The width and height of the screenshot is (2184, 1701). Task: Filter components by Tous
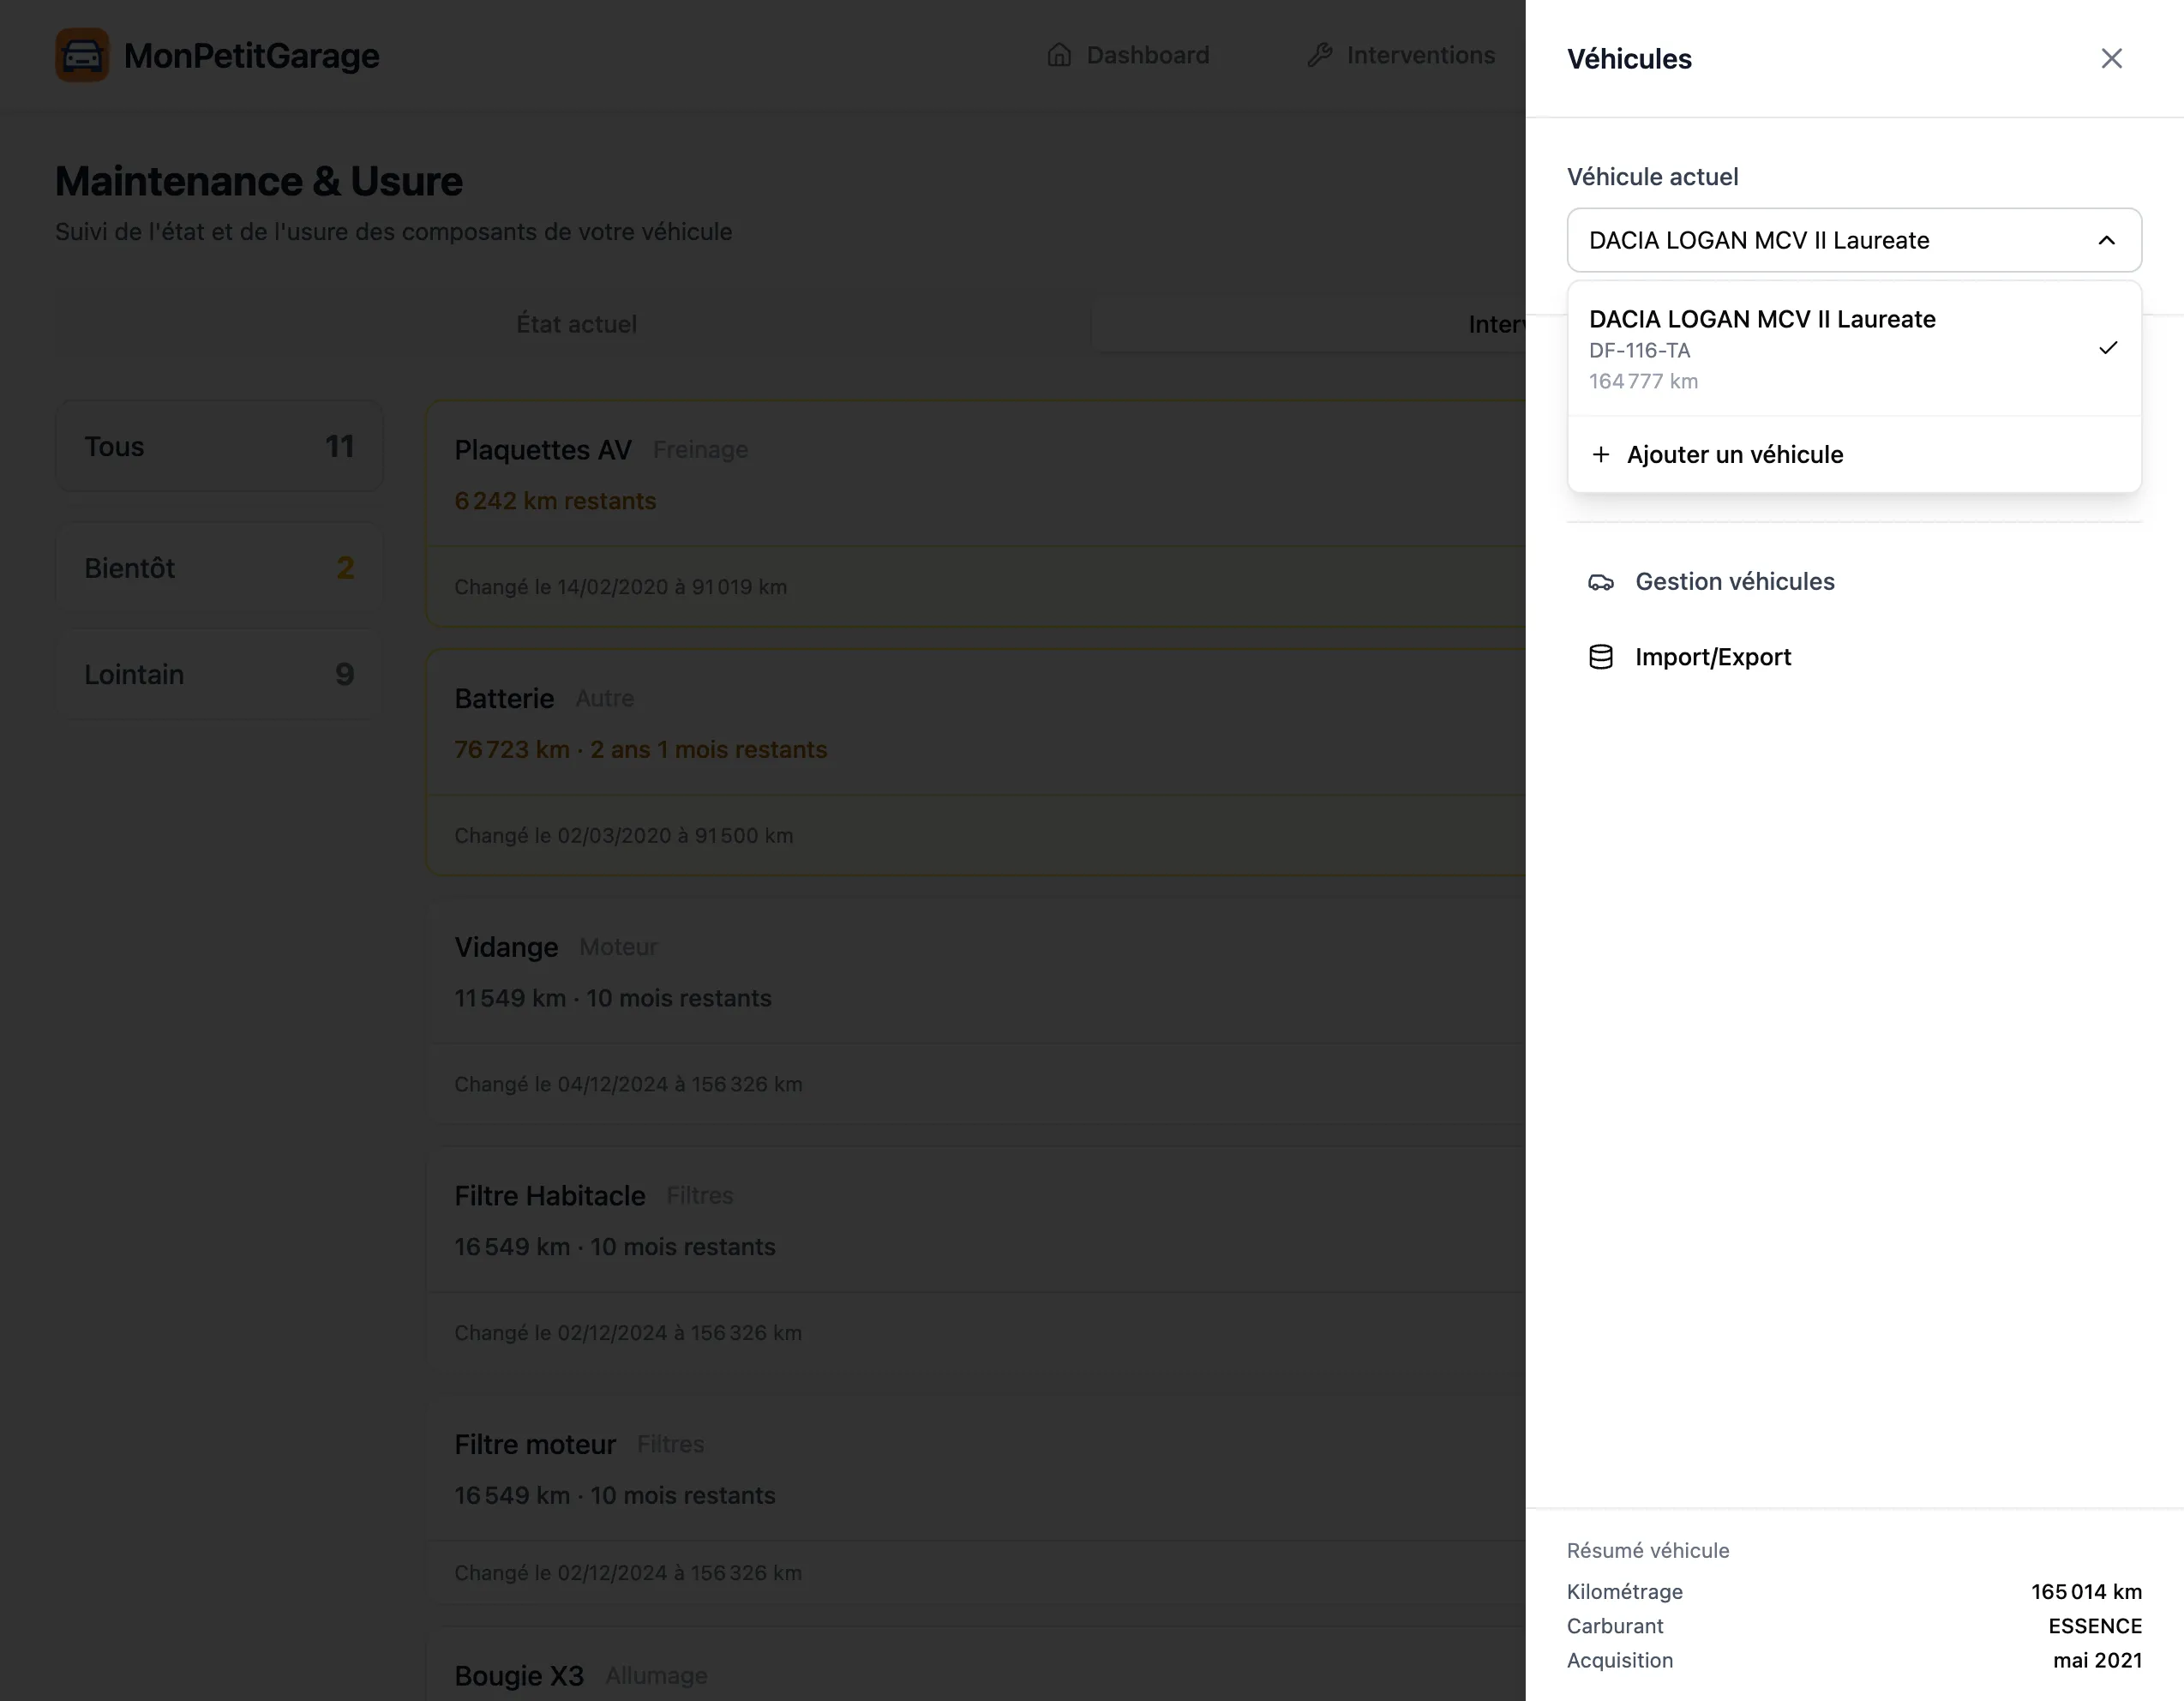(x=219, y=447)
